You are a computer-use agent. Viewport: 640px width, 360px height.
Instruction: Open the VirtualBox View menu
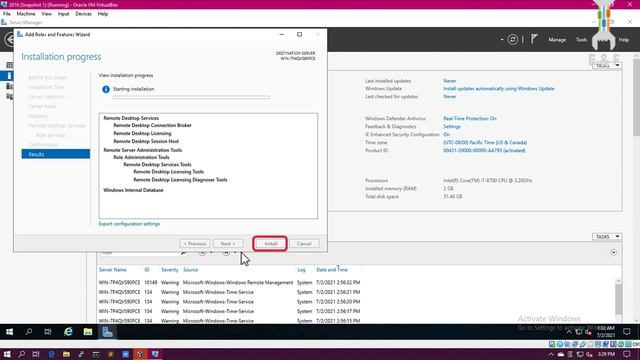coord(47,14)
